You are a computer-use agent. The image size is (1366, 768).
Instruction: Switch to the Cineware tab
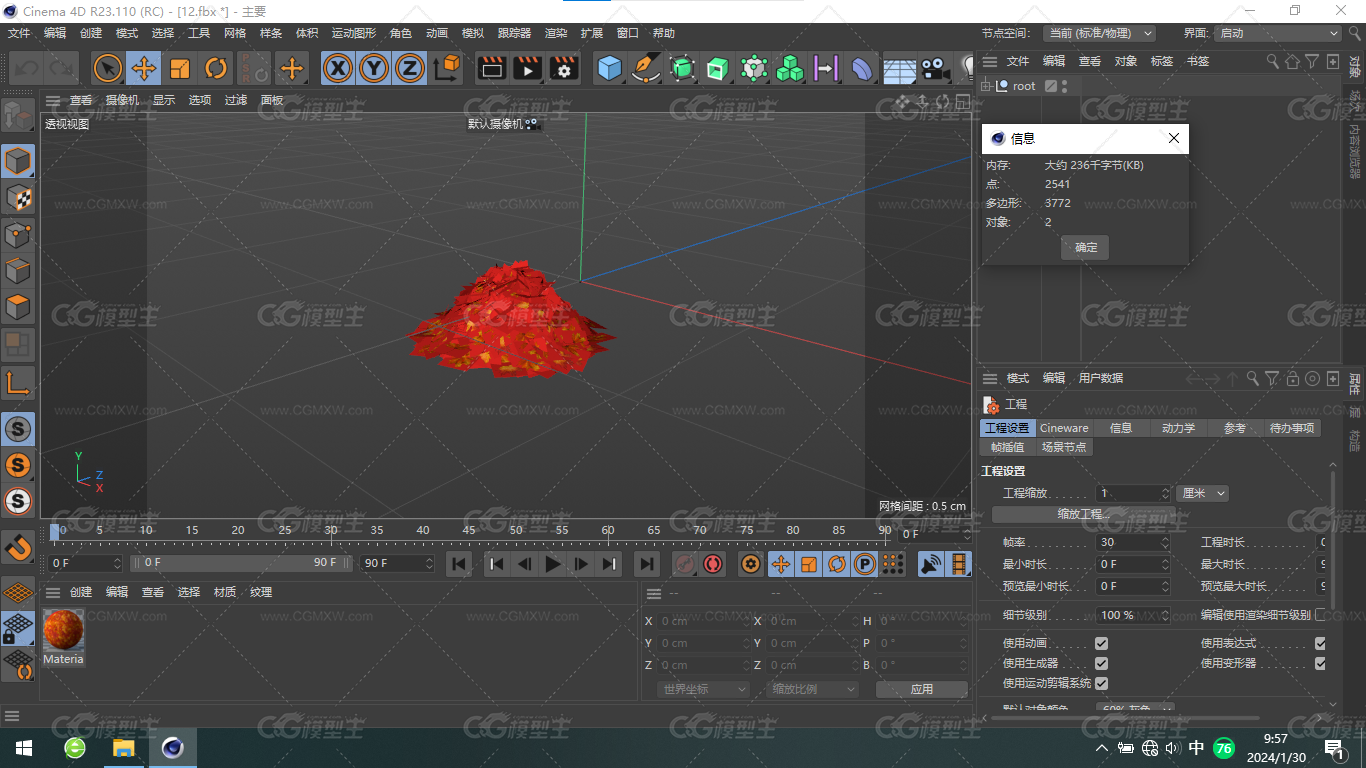[x=1064, y=428]
